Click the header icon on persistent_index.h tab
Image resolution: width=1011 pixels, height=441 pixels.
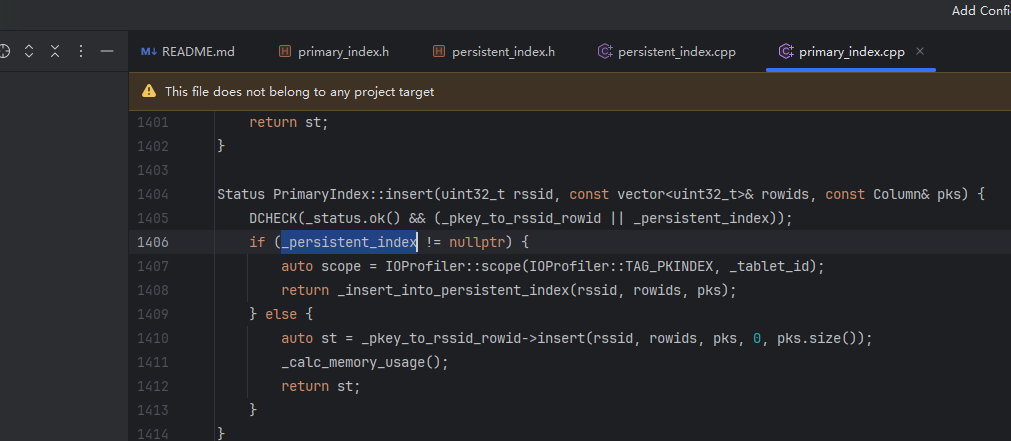[439, 51]
